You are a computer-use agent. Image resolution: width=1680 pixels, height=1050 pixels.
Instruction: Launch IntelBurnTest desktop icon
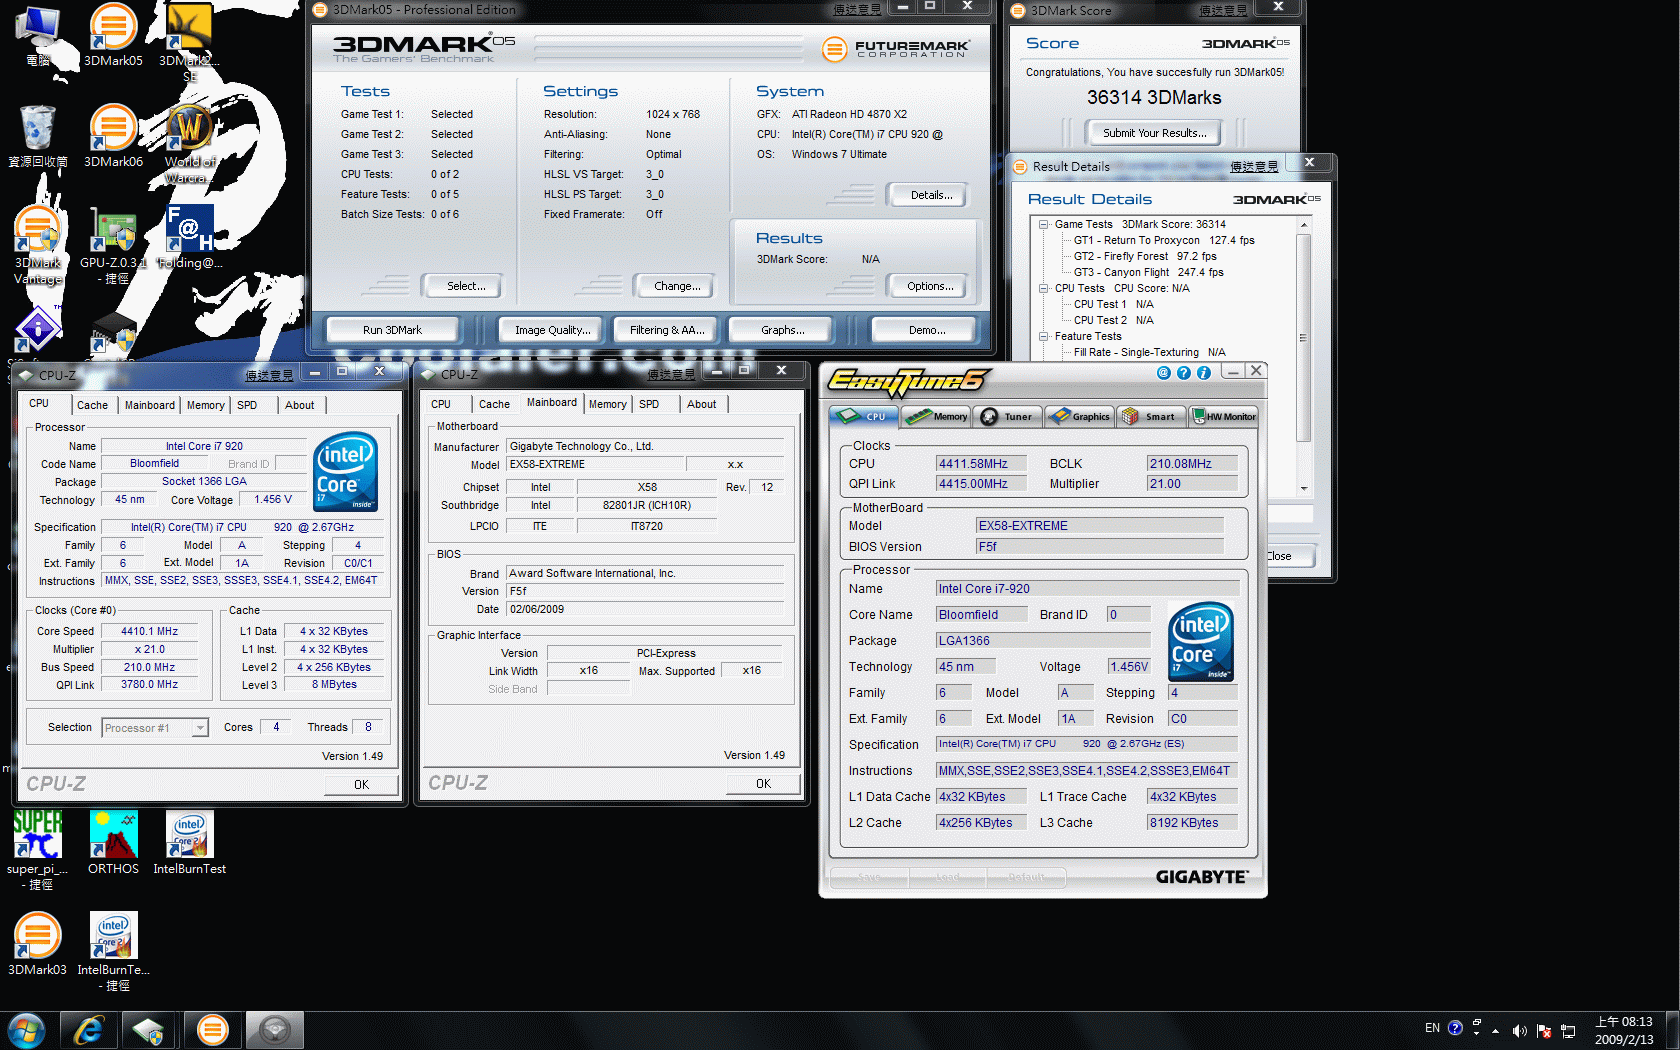tap(189, 843)
